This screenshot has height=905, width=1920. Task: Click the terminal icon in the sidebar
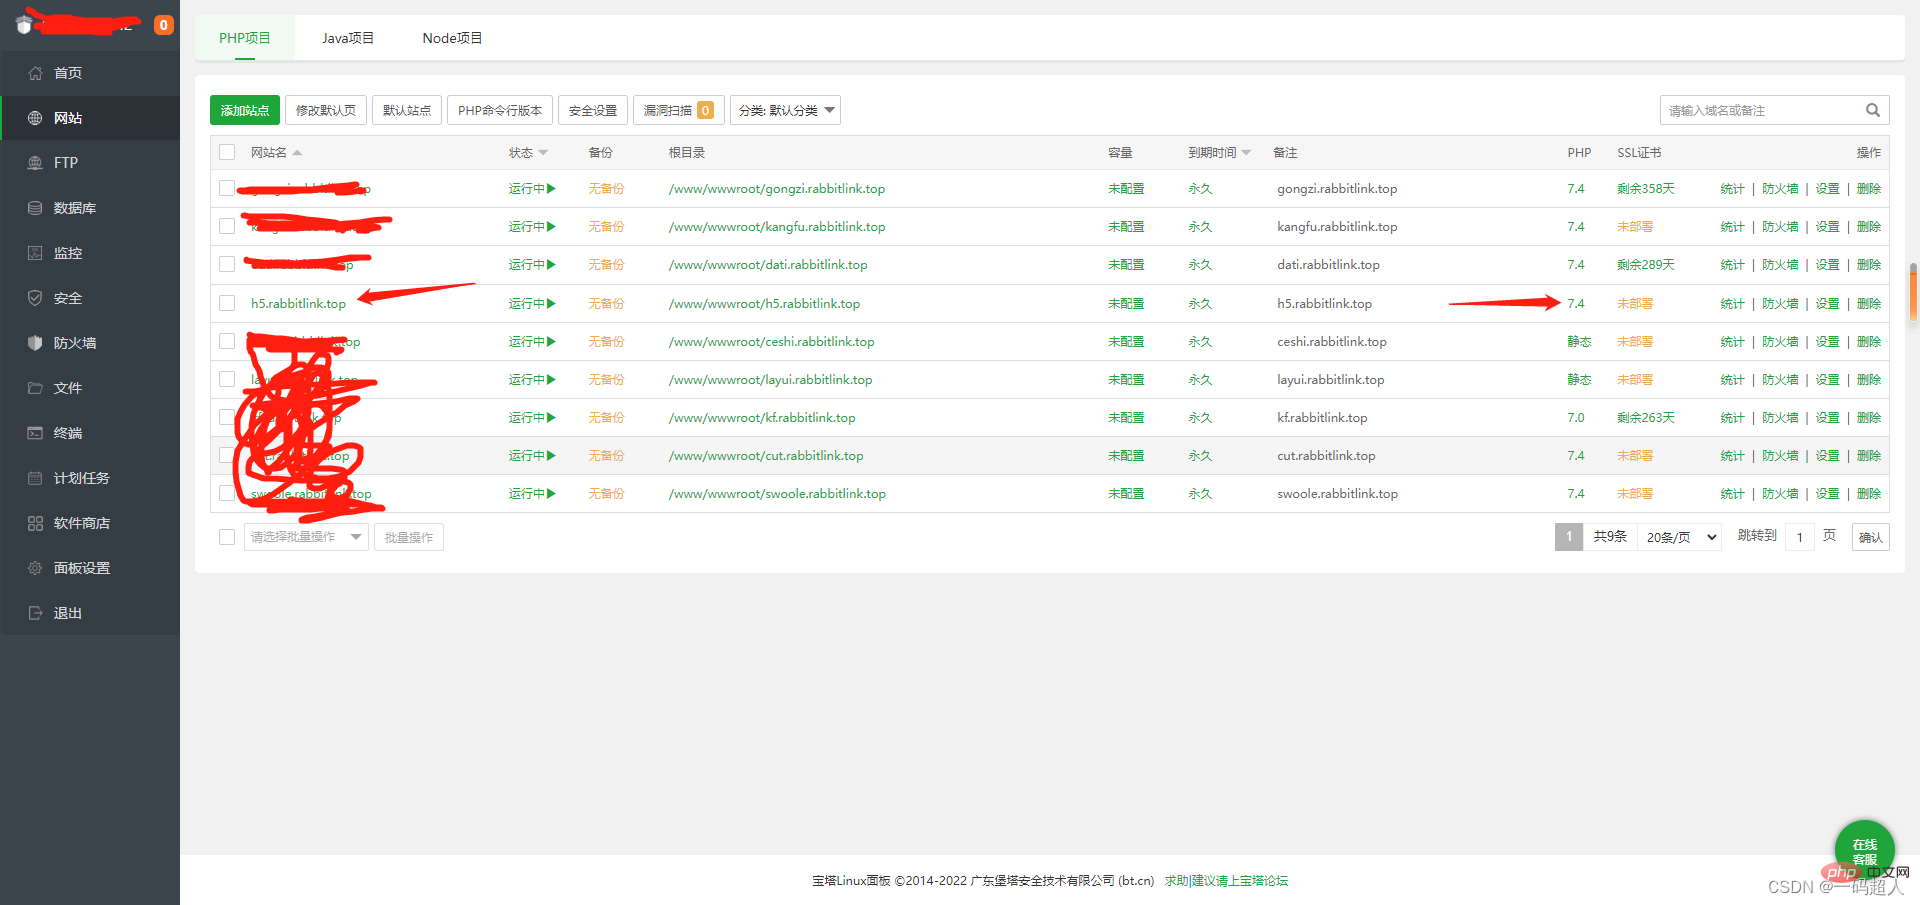[x=35, y=433]
